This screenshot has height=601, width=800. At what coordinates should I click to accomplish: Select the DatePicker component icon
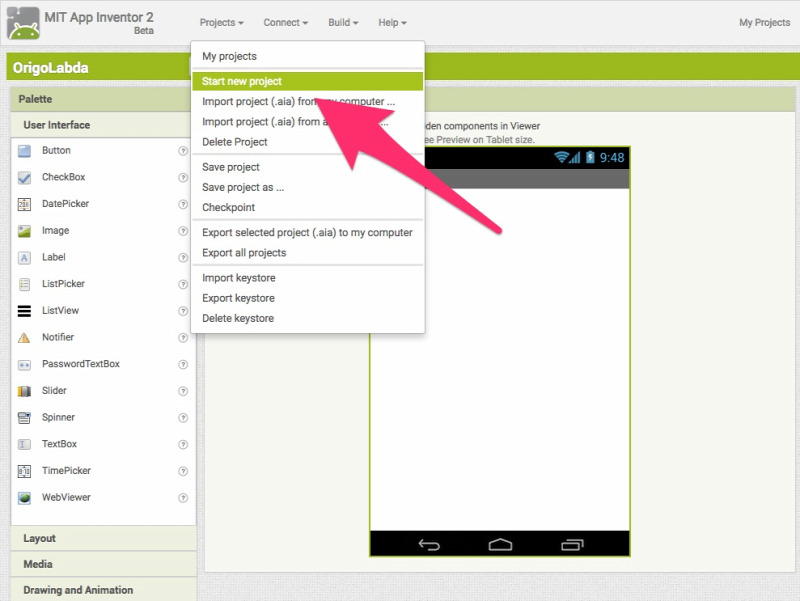24,204
